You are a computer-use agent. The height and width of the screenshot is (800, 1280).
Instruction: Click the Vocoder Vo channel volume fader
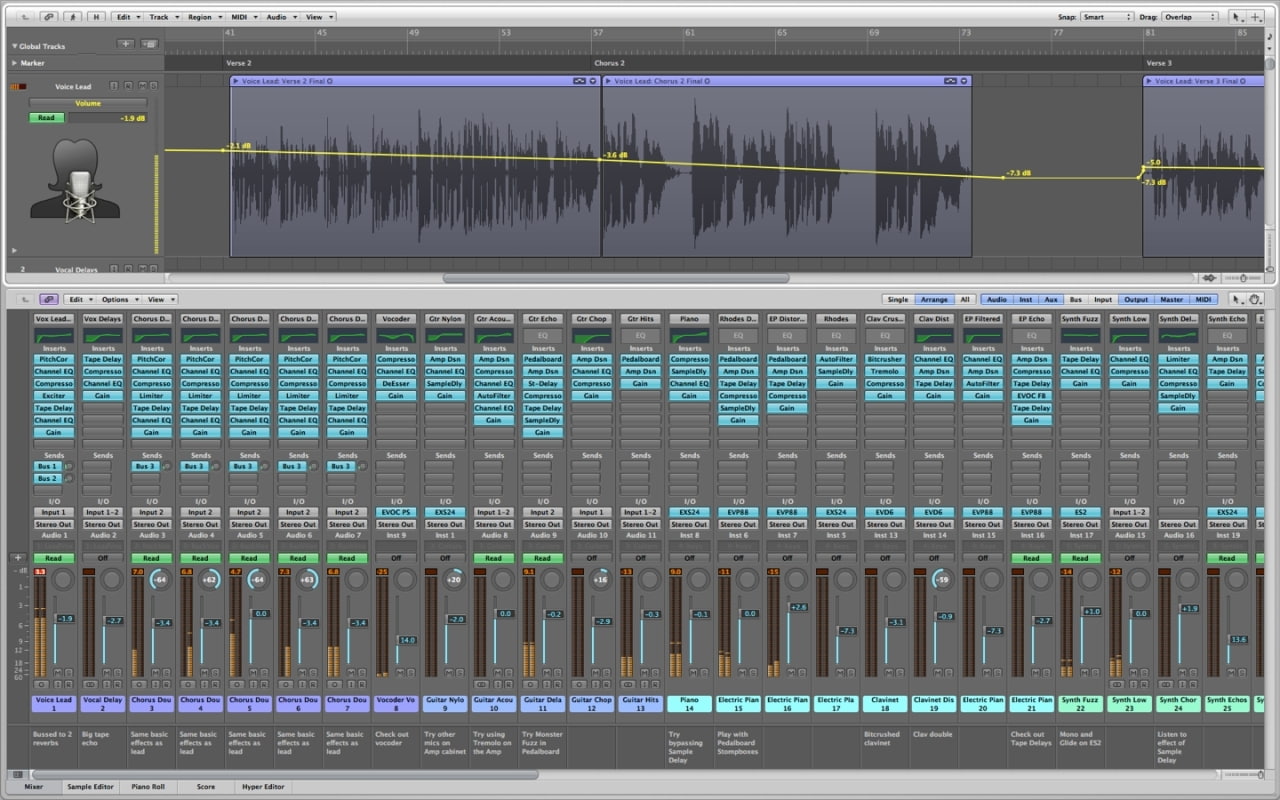point(397,640)
